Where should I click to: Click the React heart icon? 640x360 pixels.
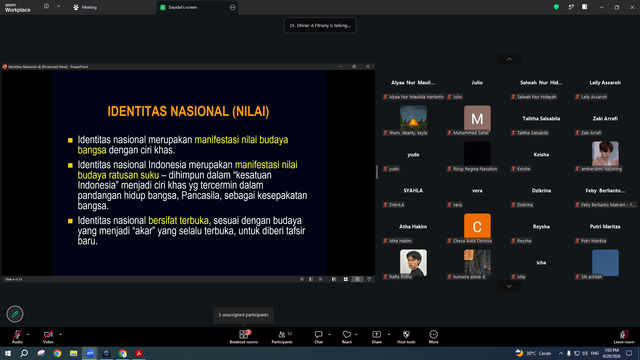[347, 334]
